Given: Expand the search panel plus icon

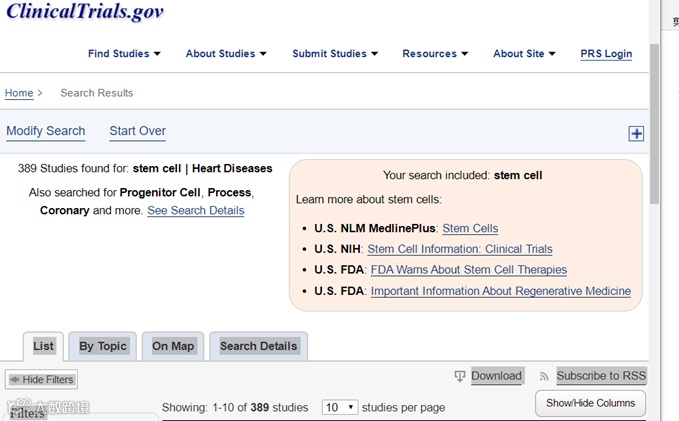Looking at the screenshot, I should tap(636, 134).
